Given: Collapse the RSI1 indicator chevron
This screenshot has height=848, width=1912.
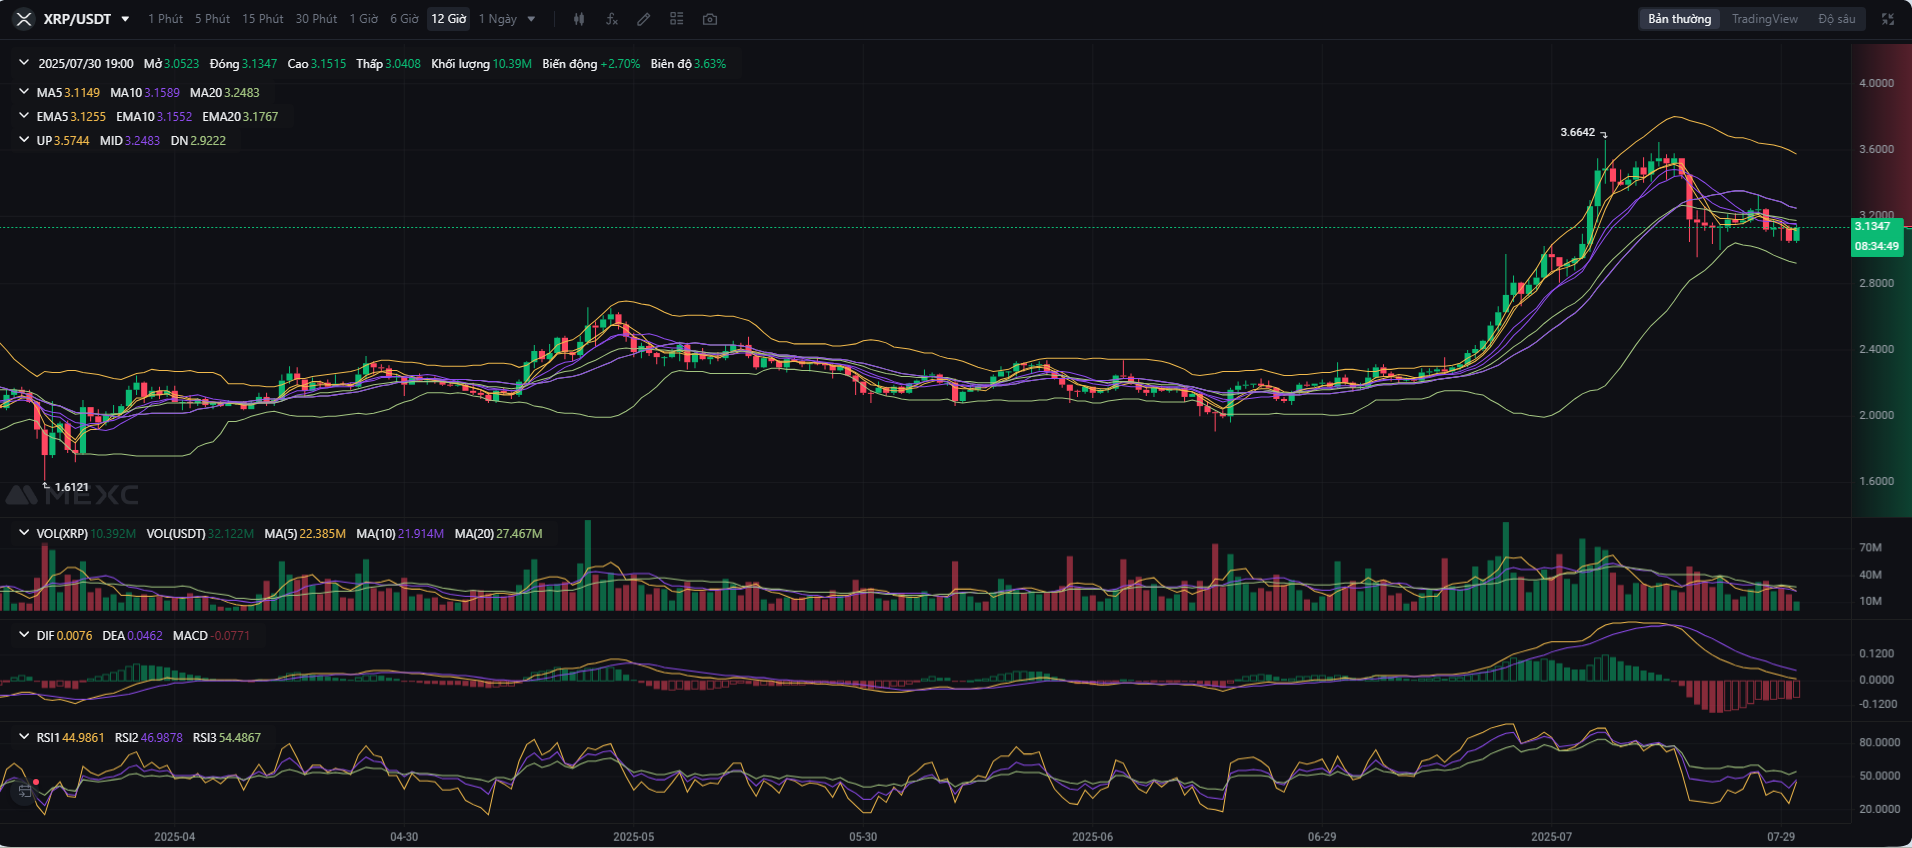Looking at the screenshot, I should tap(24, 737).
